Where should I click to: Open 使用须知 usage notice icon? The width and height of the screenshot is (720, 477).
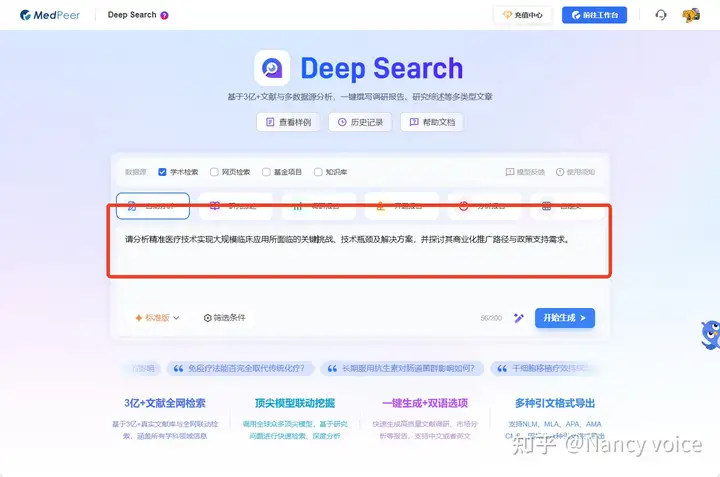560,172
